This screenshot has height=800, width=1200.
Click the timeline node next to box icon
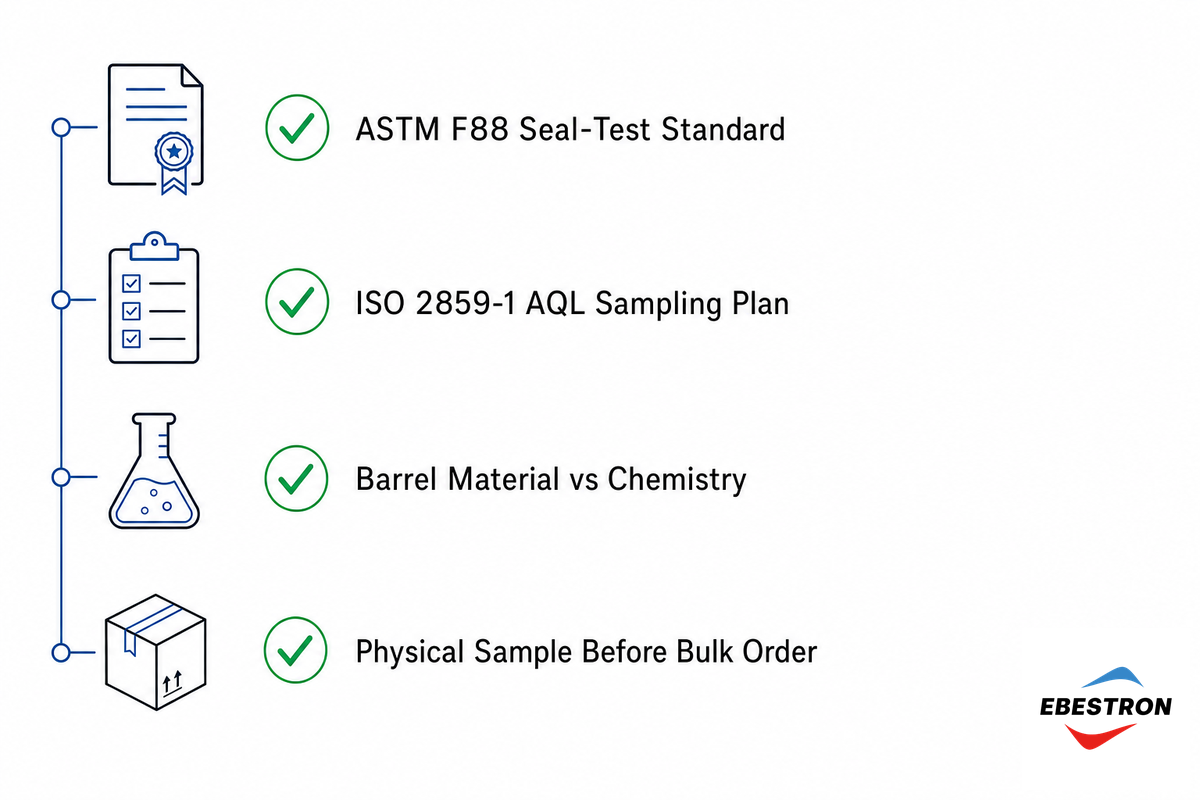coord(60,652)
